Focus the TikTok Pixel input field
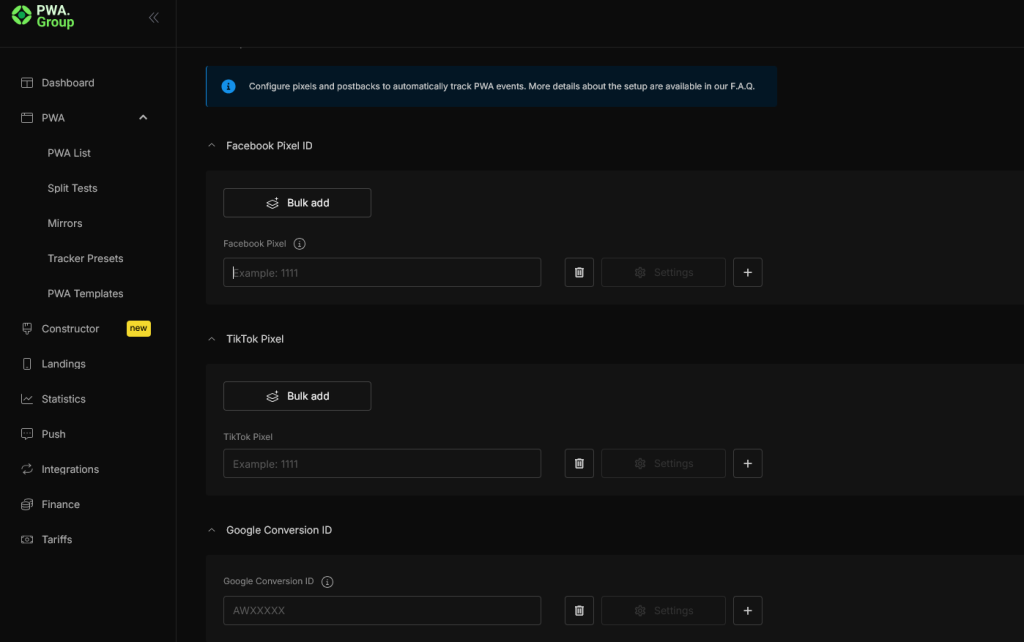The height and width of the screenshot is (642, 1024). click(382, 464)
